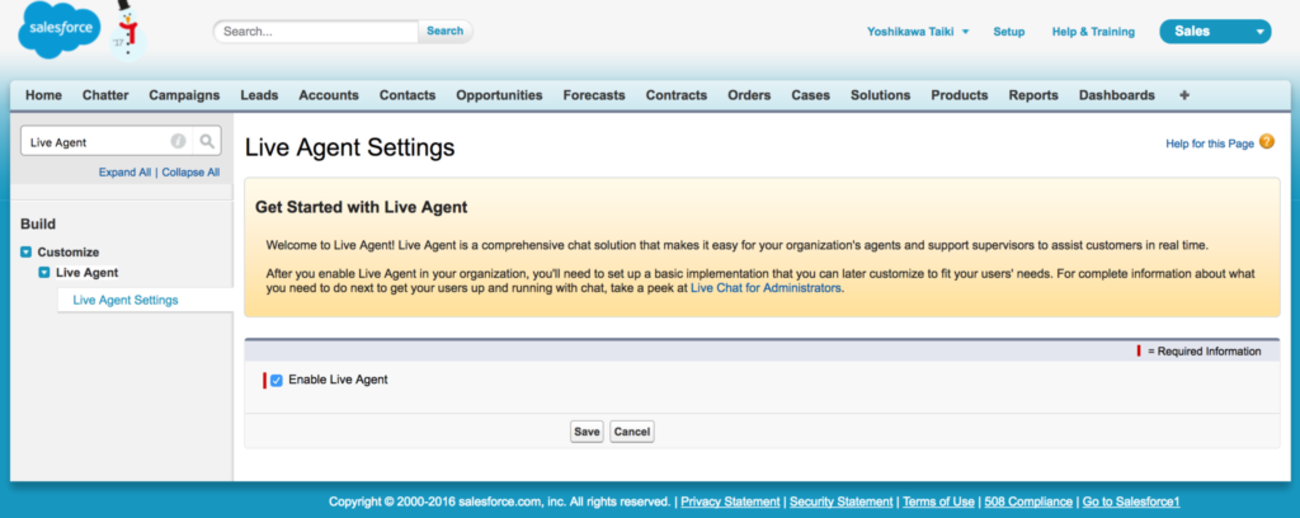Image resolution: width=1300 pixels, height=518 pixels.
Task: Click the Salesforce cloud logo
Action: pos(59,30)
